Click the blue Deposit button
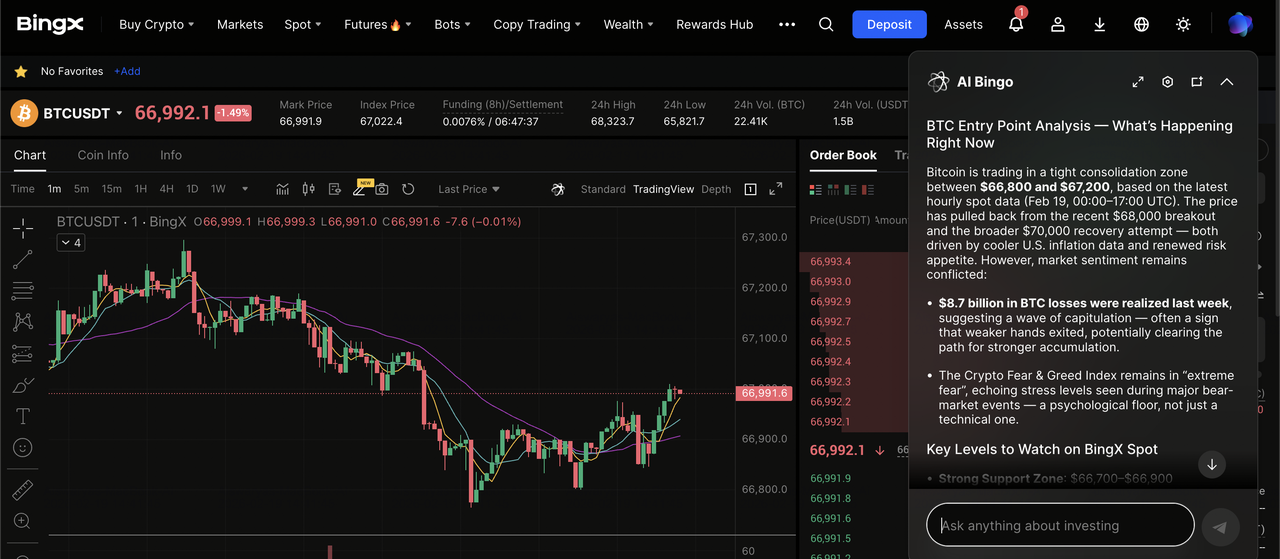Viewport: 1280px width, 559px height. coord(889,24)
